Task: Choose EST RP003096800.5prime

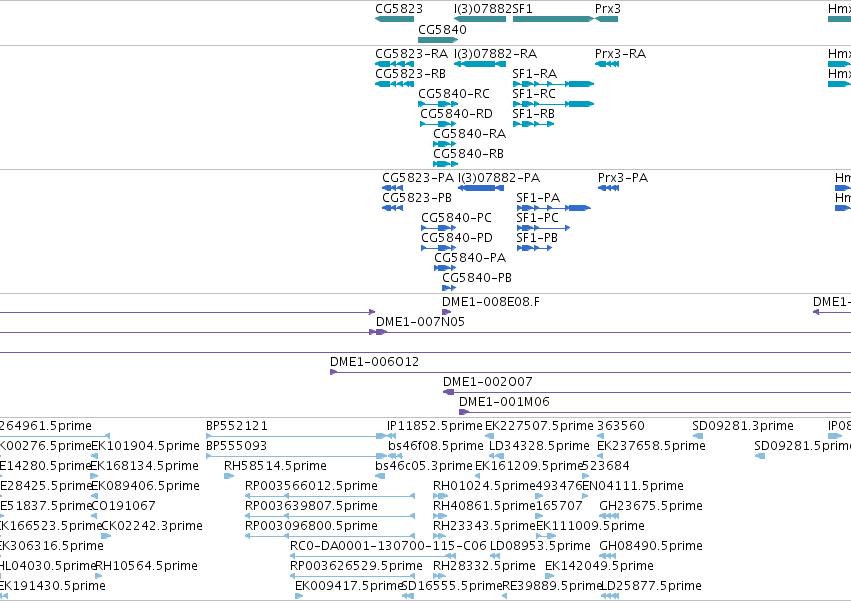Action: tap(330, 536)
